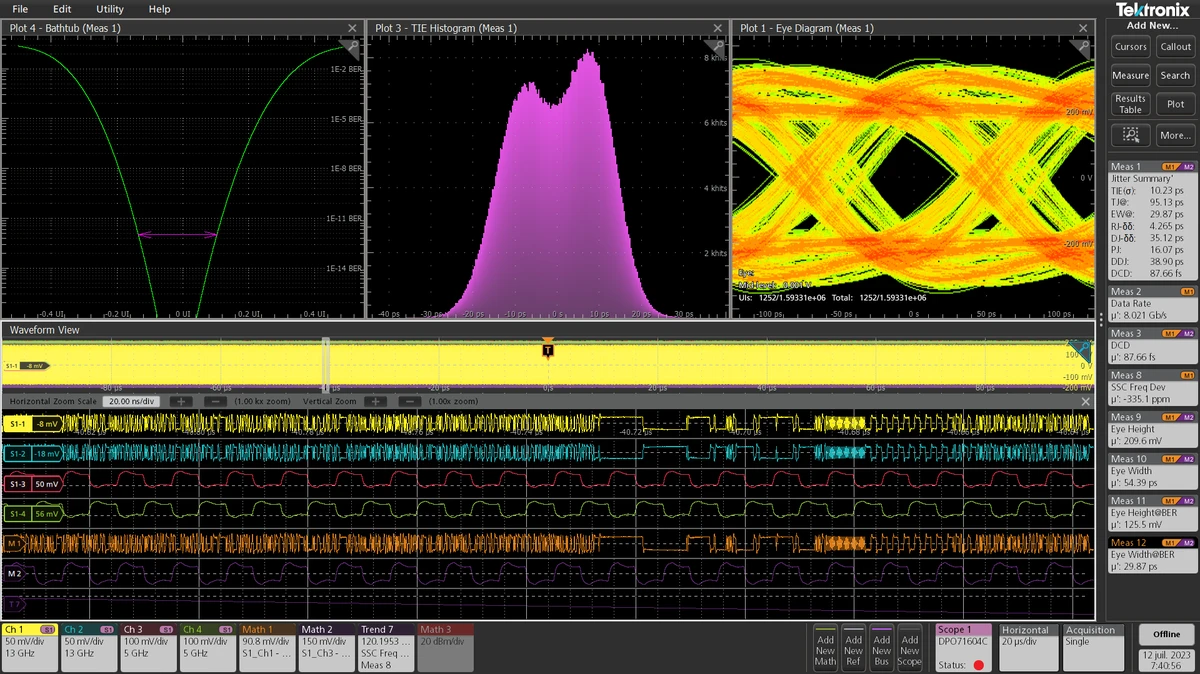This screenshot has width=1200, height=674.
Task: Click the Measure button
Action: 1131,75
